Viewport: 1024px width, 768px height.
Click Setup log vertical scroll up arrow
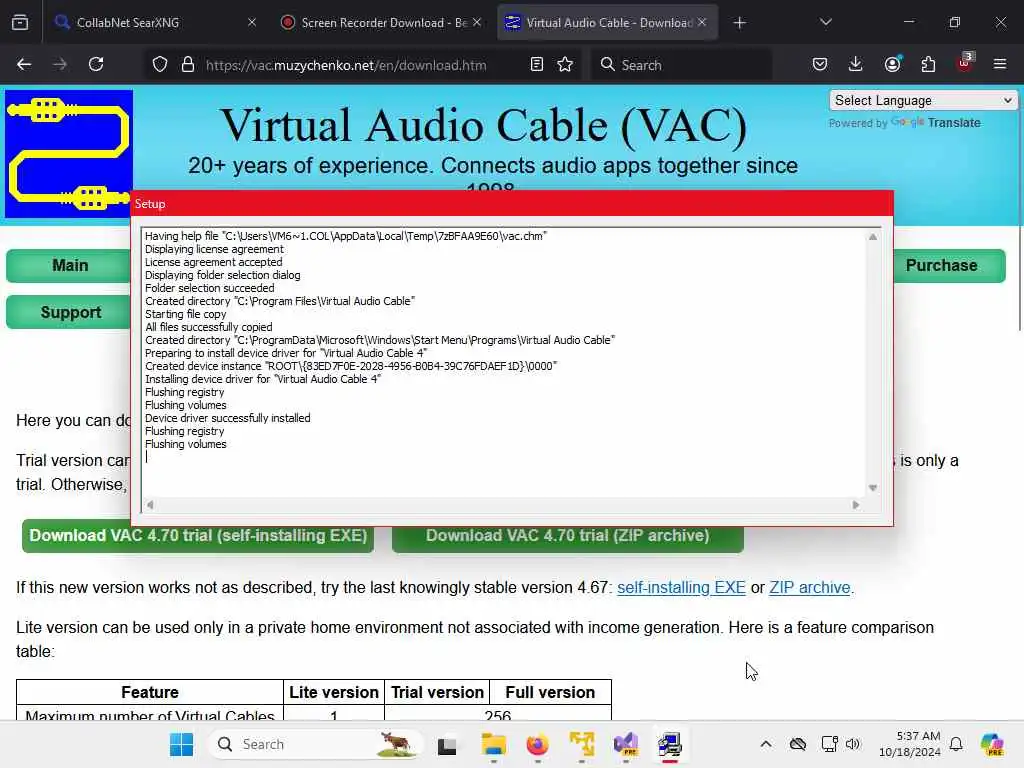click(x=872, y=237)
